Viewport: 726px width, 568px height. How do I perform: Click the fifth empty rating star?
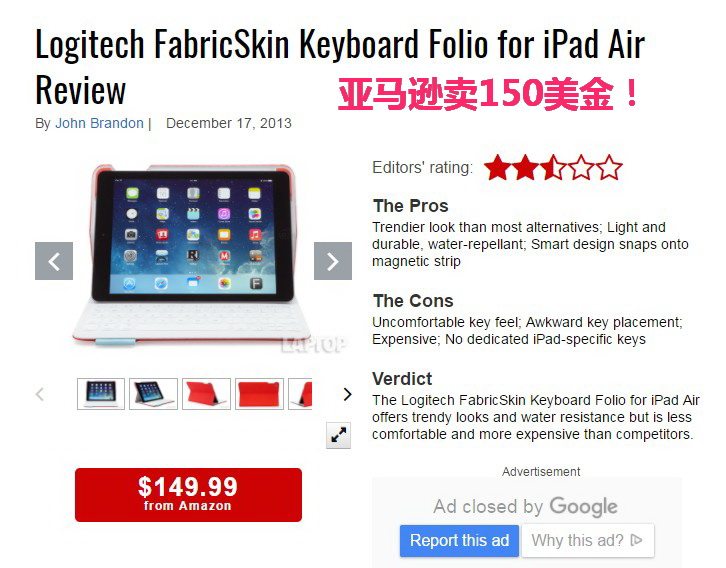pos(609,168)
